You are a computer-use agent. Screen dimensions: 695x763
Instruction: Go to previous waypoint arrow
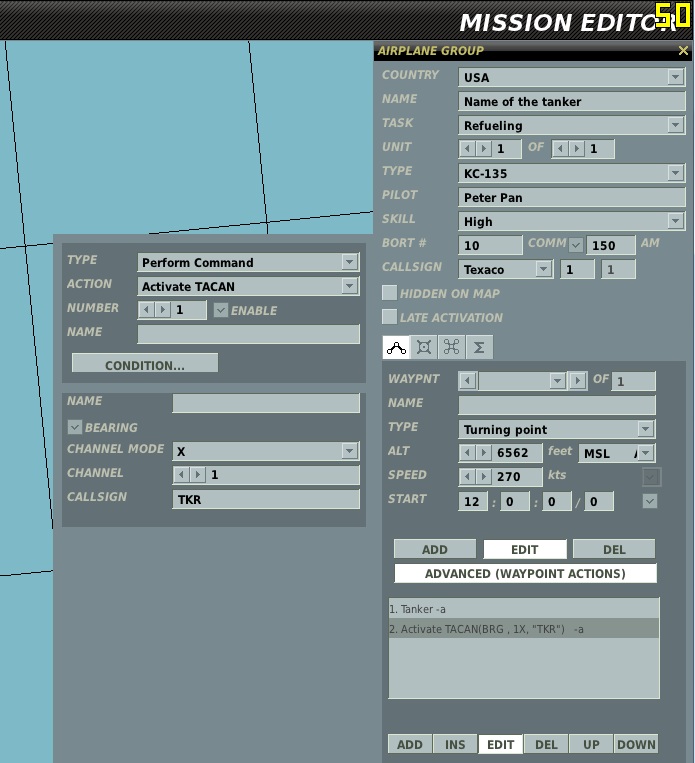coord(467,381)
